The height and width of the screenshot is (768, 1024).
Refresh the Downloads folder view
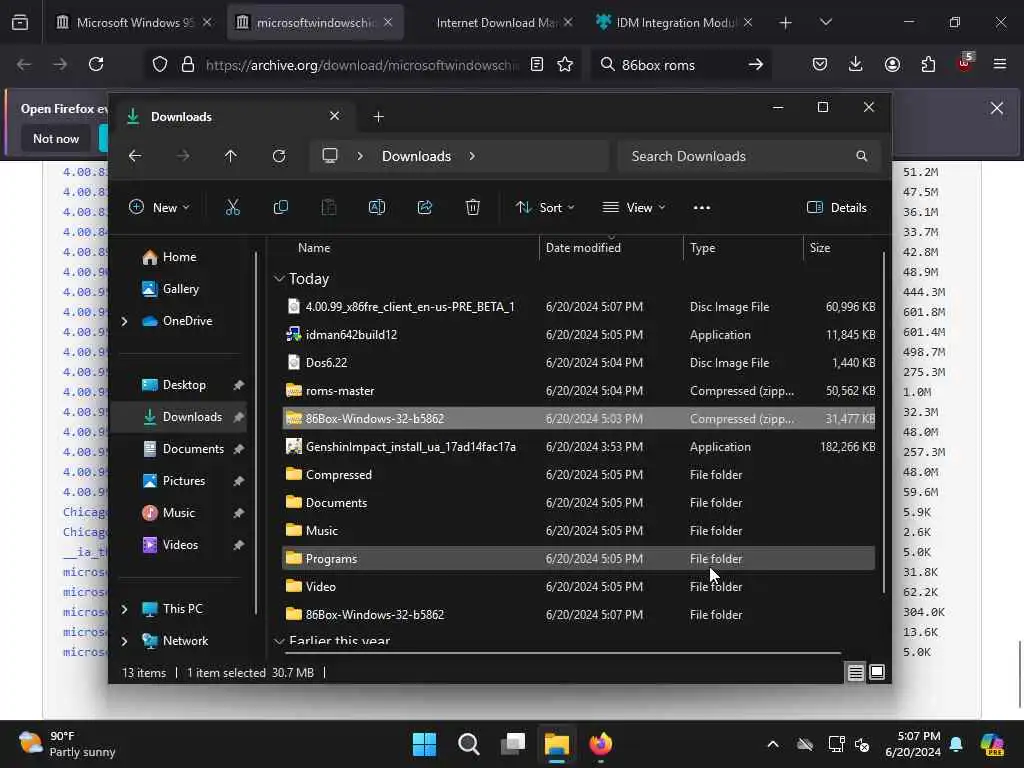[279, 156]
